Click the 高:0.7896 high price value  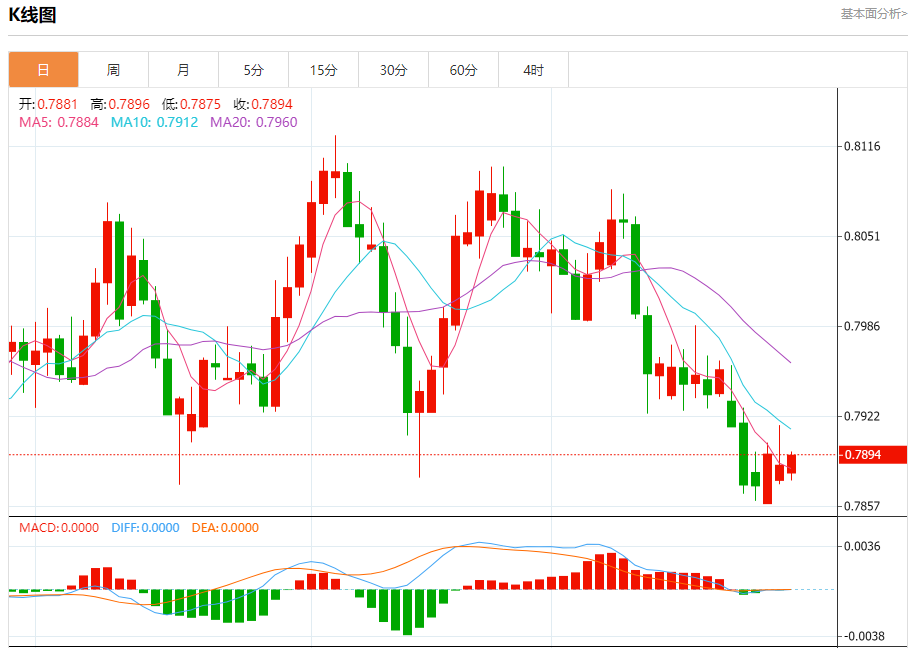[120, 104]
